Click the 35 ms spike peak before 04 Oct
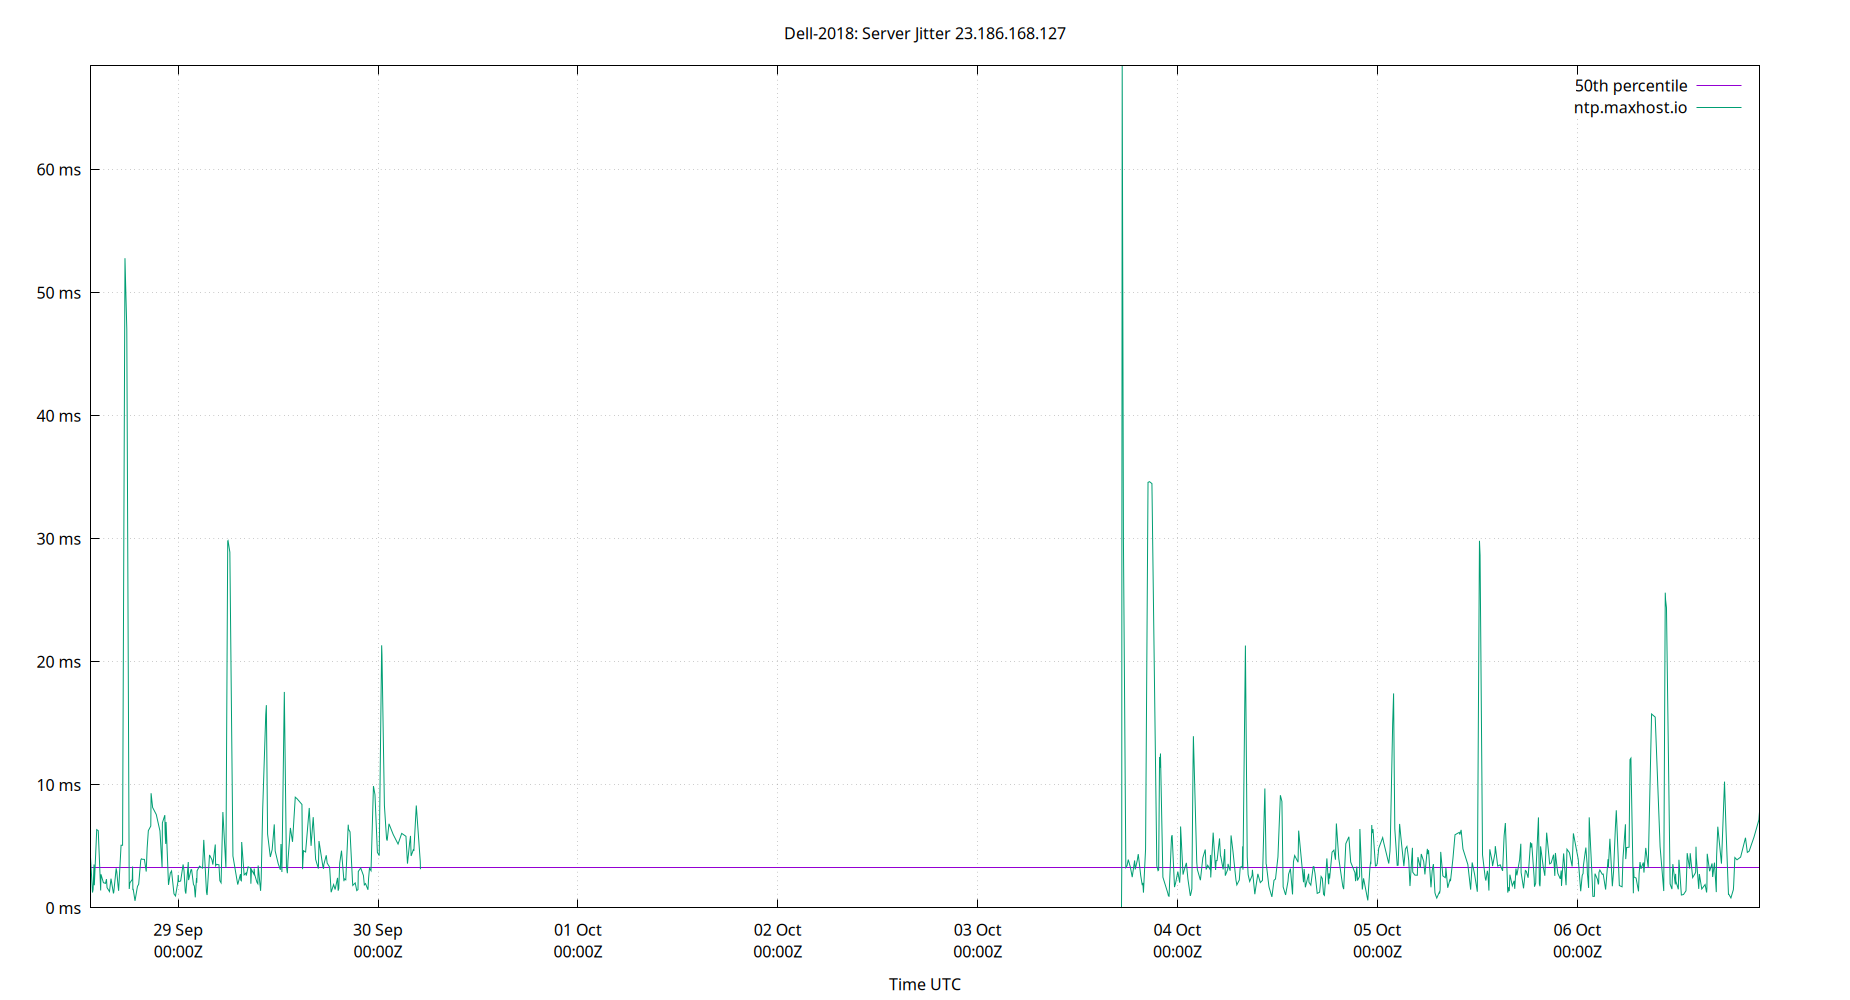1850x1000 pixels. tap(1150, 483)
